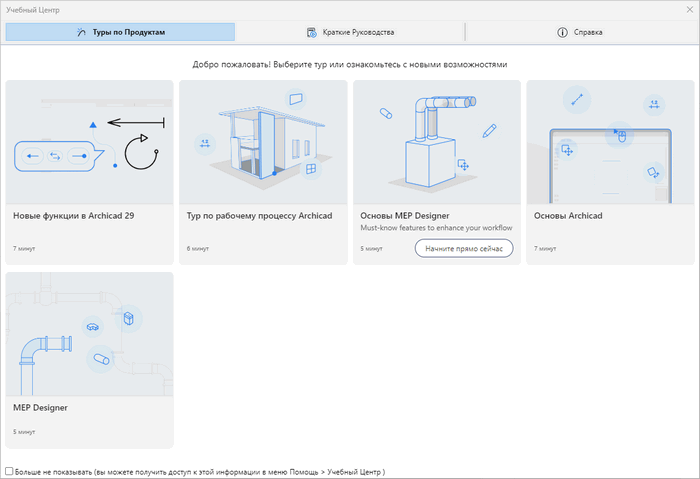Open the Основы Archicad tour thumbnail
Screen dimensions: 700x479
[610, 142]
